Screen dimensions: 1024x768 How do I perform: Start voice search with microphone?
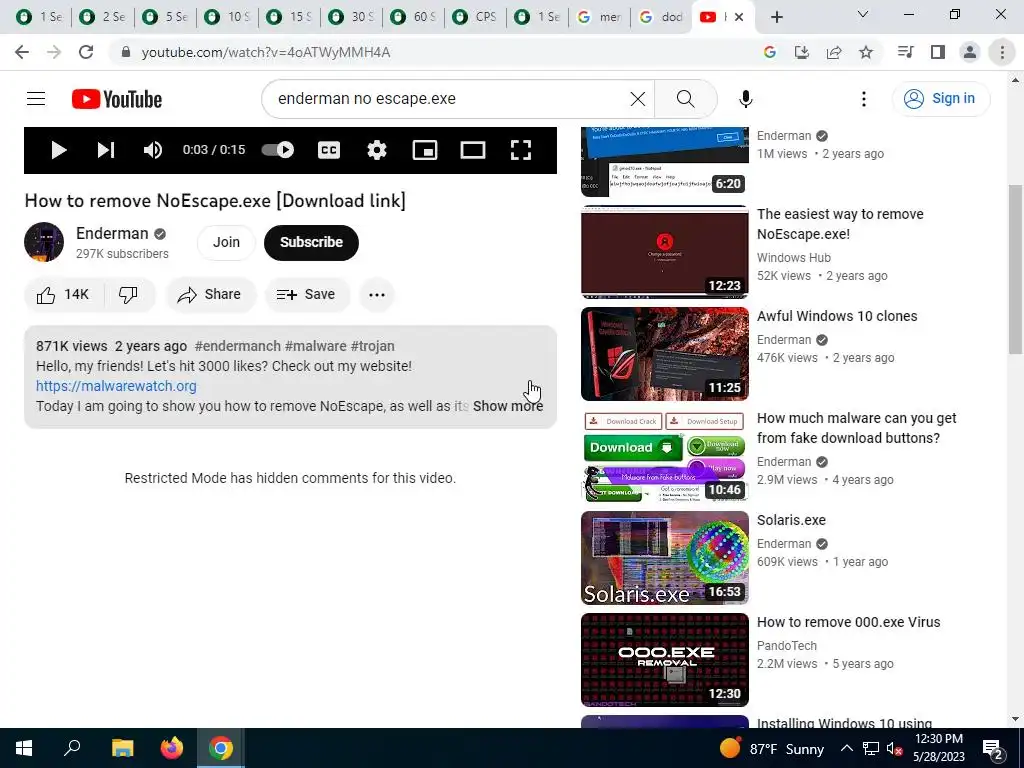click(745, 99)
